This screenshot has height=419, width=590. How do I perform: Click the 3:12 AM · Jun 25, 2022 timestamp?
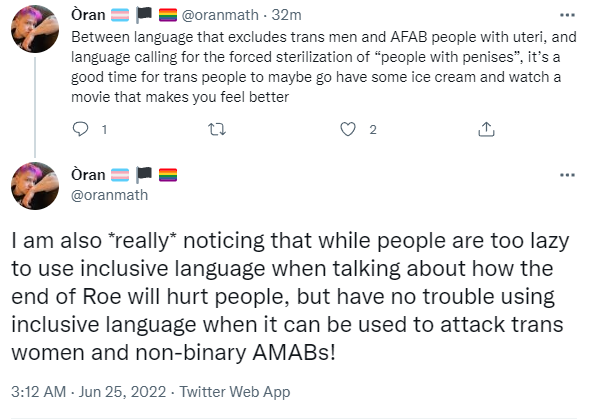coord(88,392)
